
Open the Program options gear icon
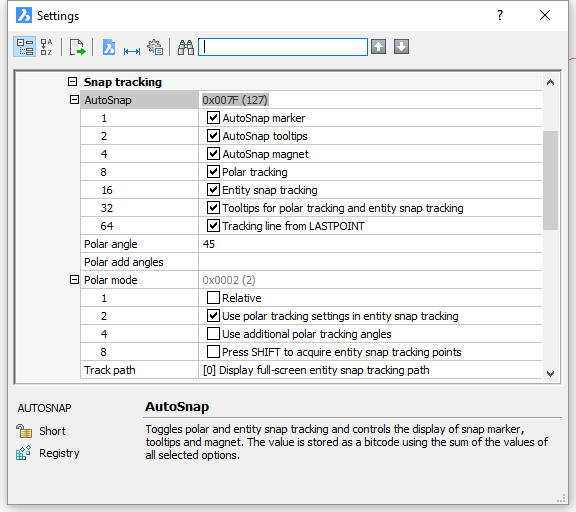coord(155,47)
